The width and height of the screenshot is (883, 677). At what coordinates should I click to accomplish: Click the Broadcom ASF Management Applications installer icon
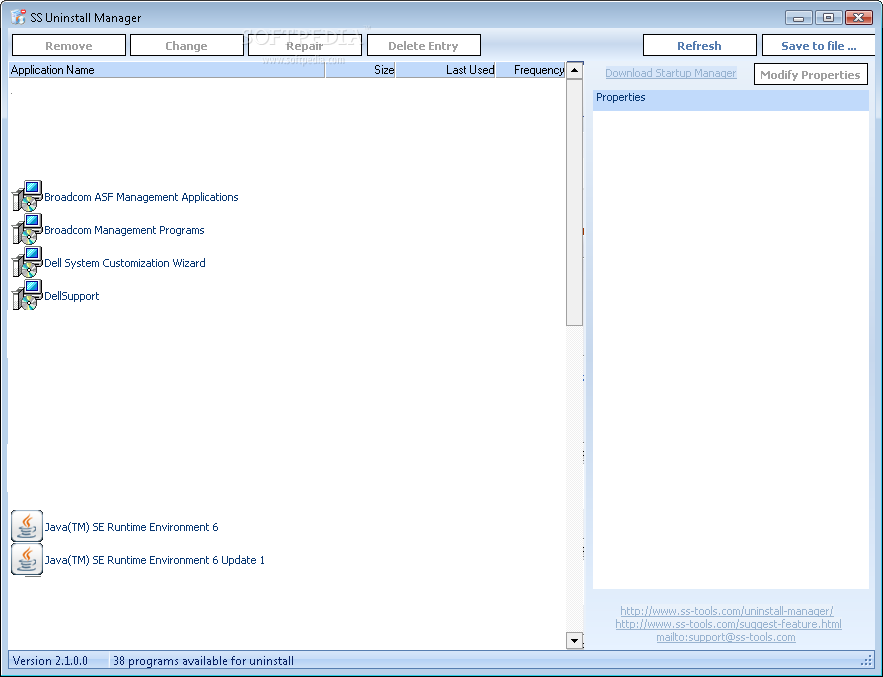point(27,196)
